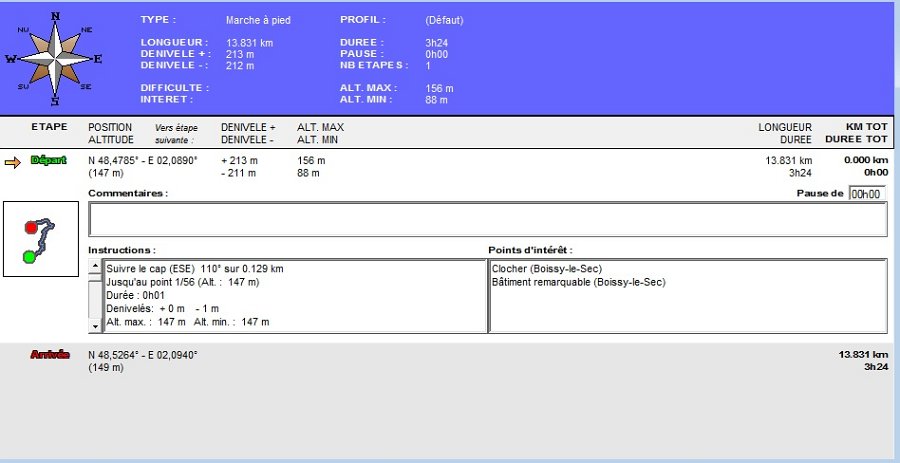Viewport: 900px width, 463px height.
Task: Select Bâtiment remarquable (Boissy-le-Sec) entry
Action: [x=578, y=282]
